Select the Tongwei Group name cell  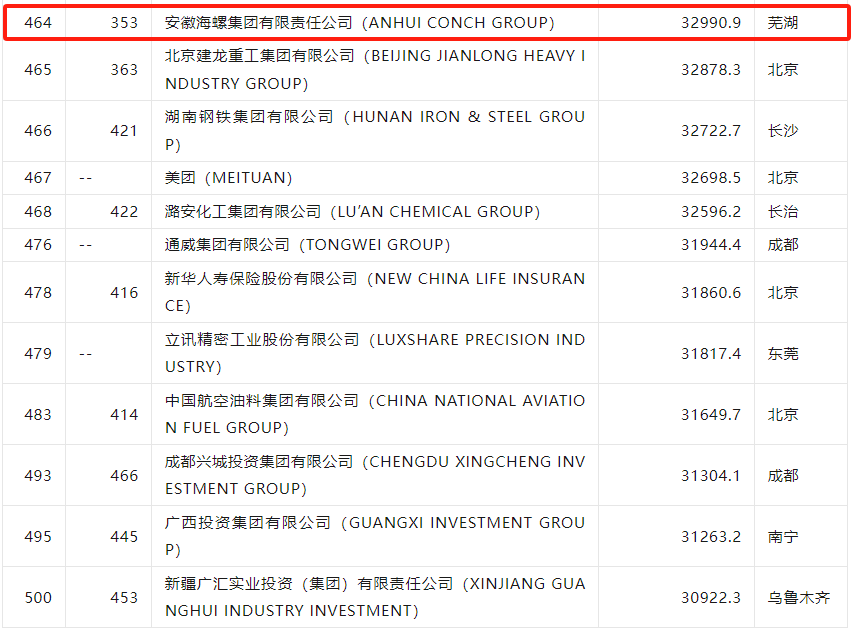[307, 245]
